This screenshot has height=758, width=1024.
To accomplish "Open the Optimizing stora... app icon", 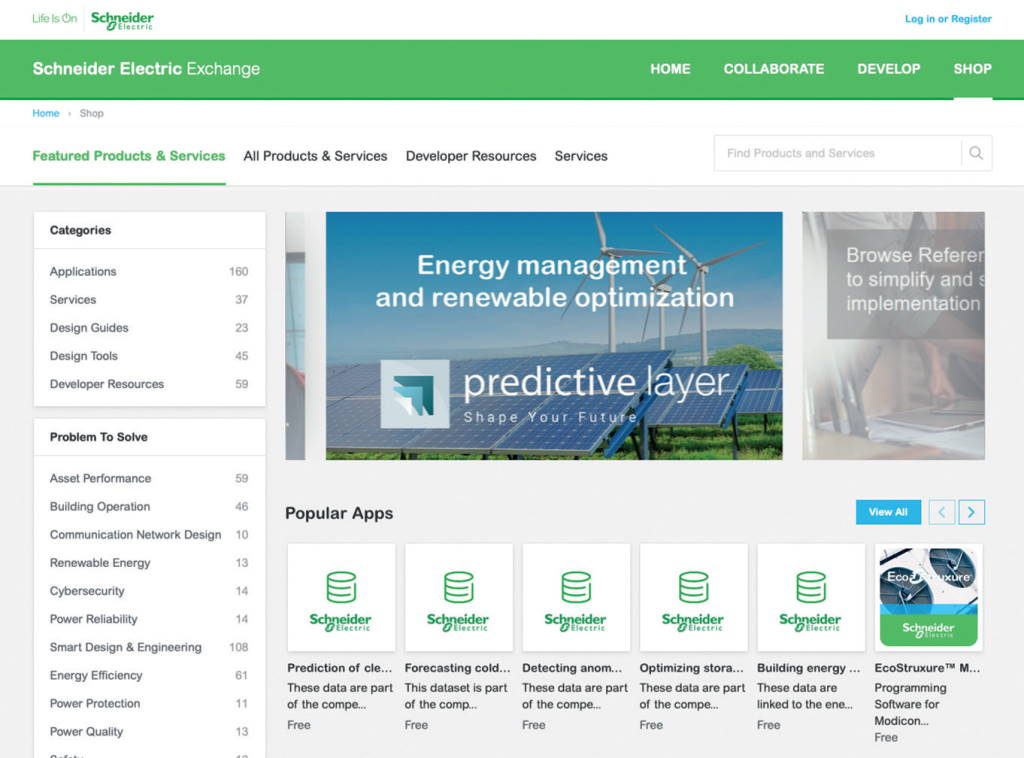I will tap(693, 598).
